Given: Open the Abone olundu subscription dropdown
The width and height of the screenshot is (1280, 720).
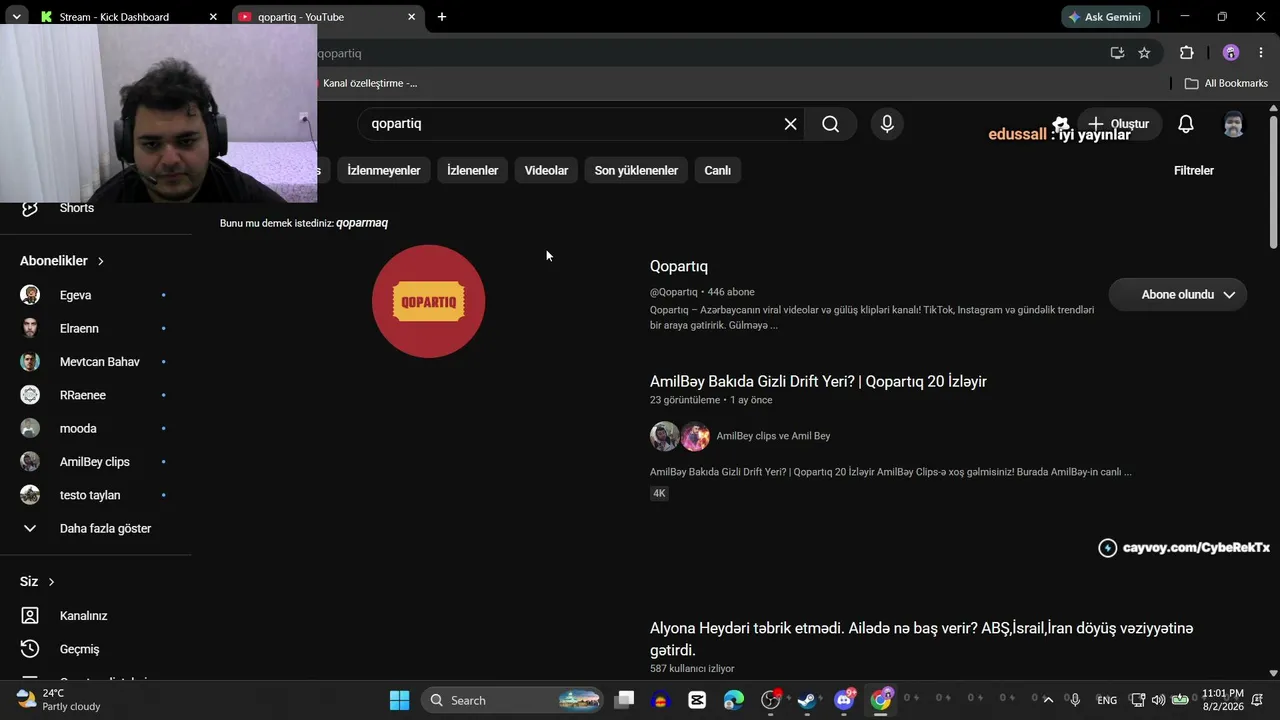Looking at the screenshot, I should pyautogui.click(x=1178, y=295).
